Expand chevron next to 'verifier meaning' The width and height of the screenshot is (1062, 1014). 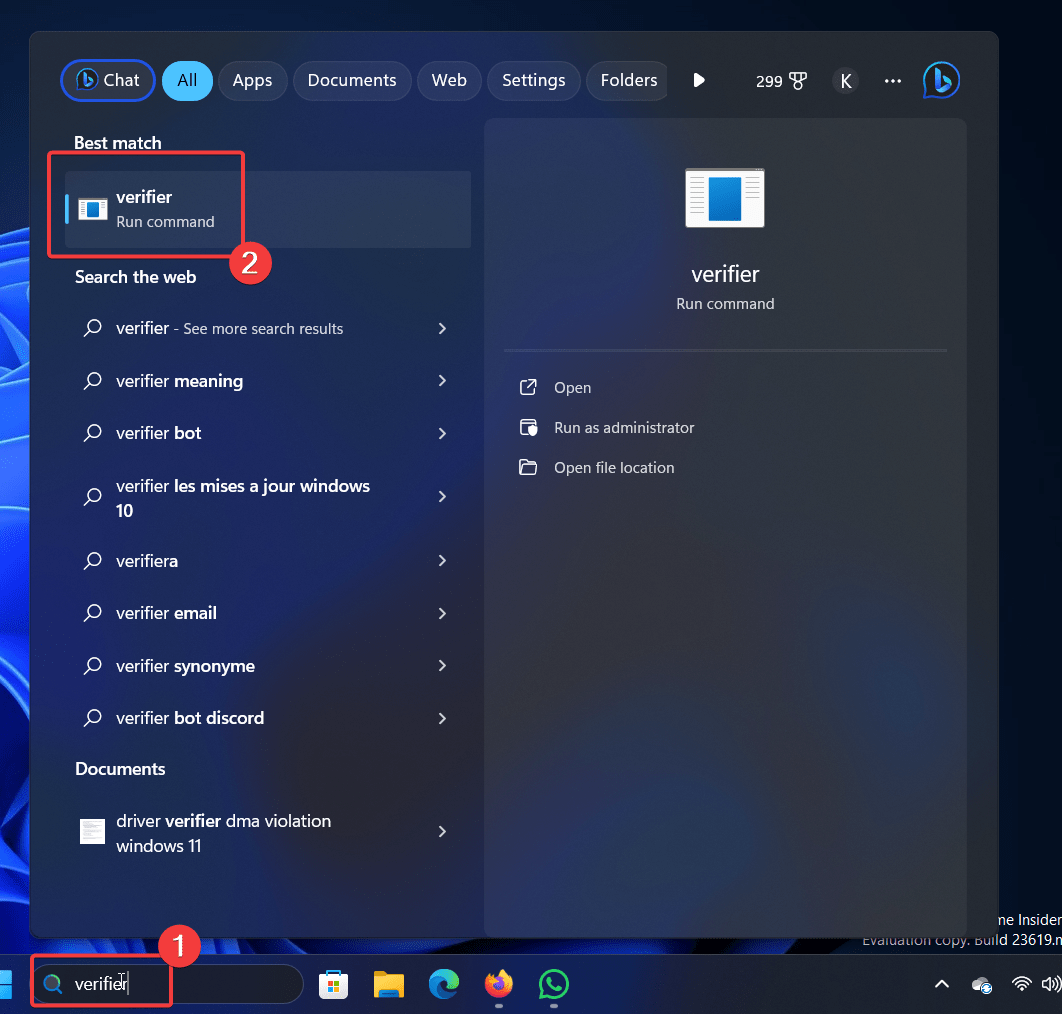click(442, 381)
